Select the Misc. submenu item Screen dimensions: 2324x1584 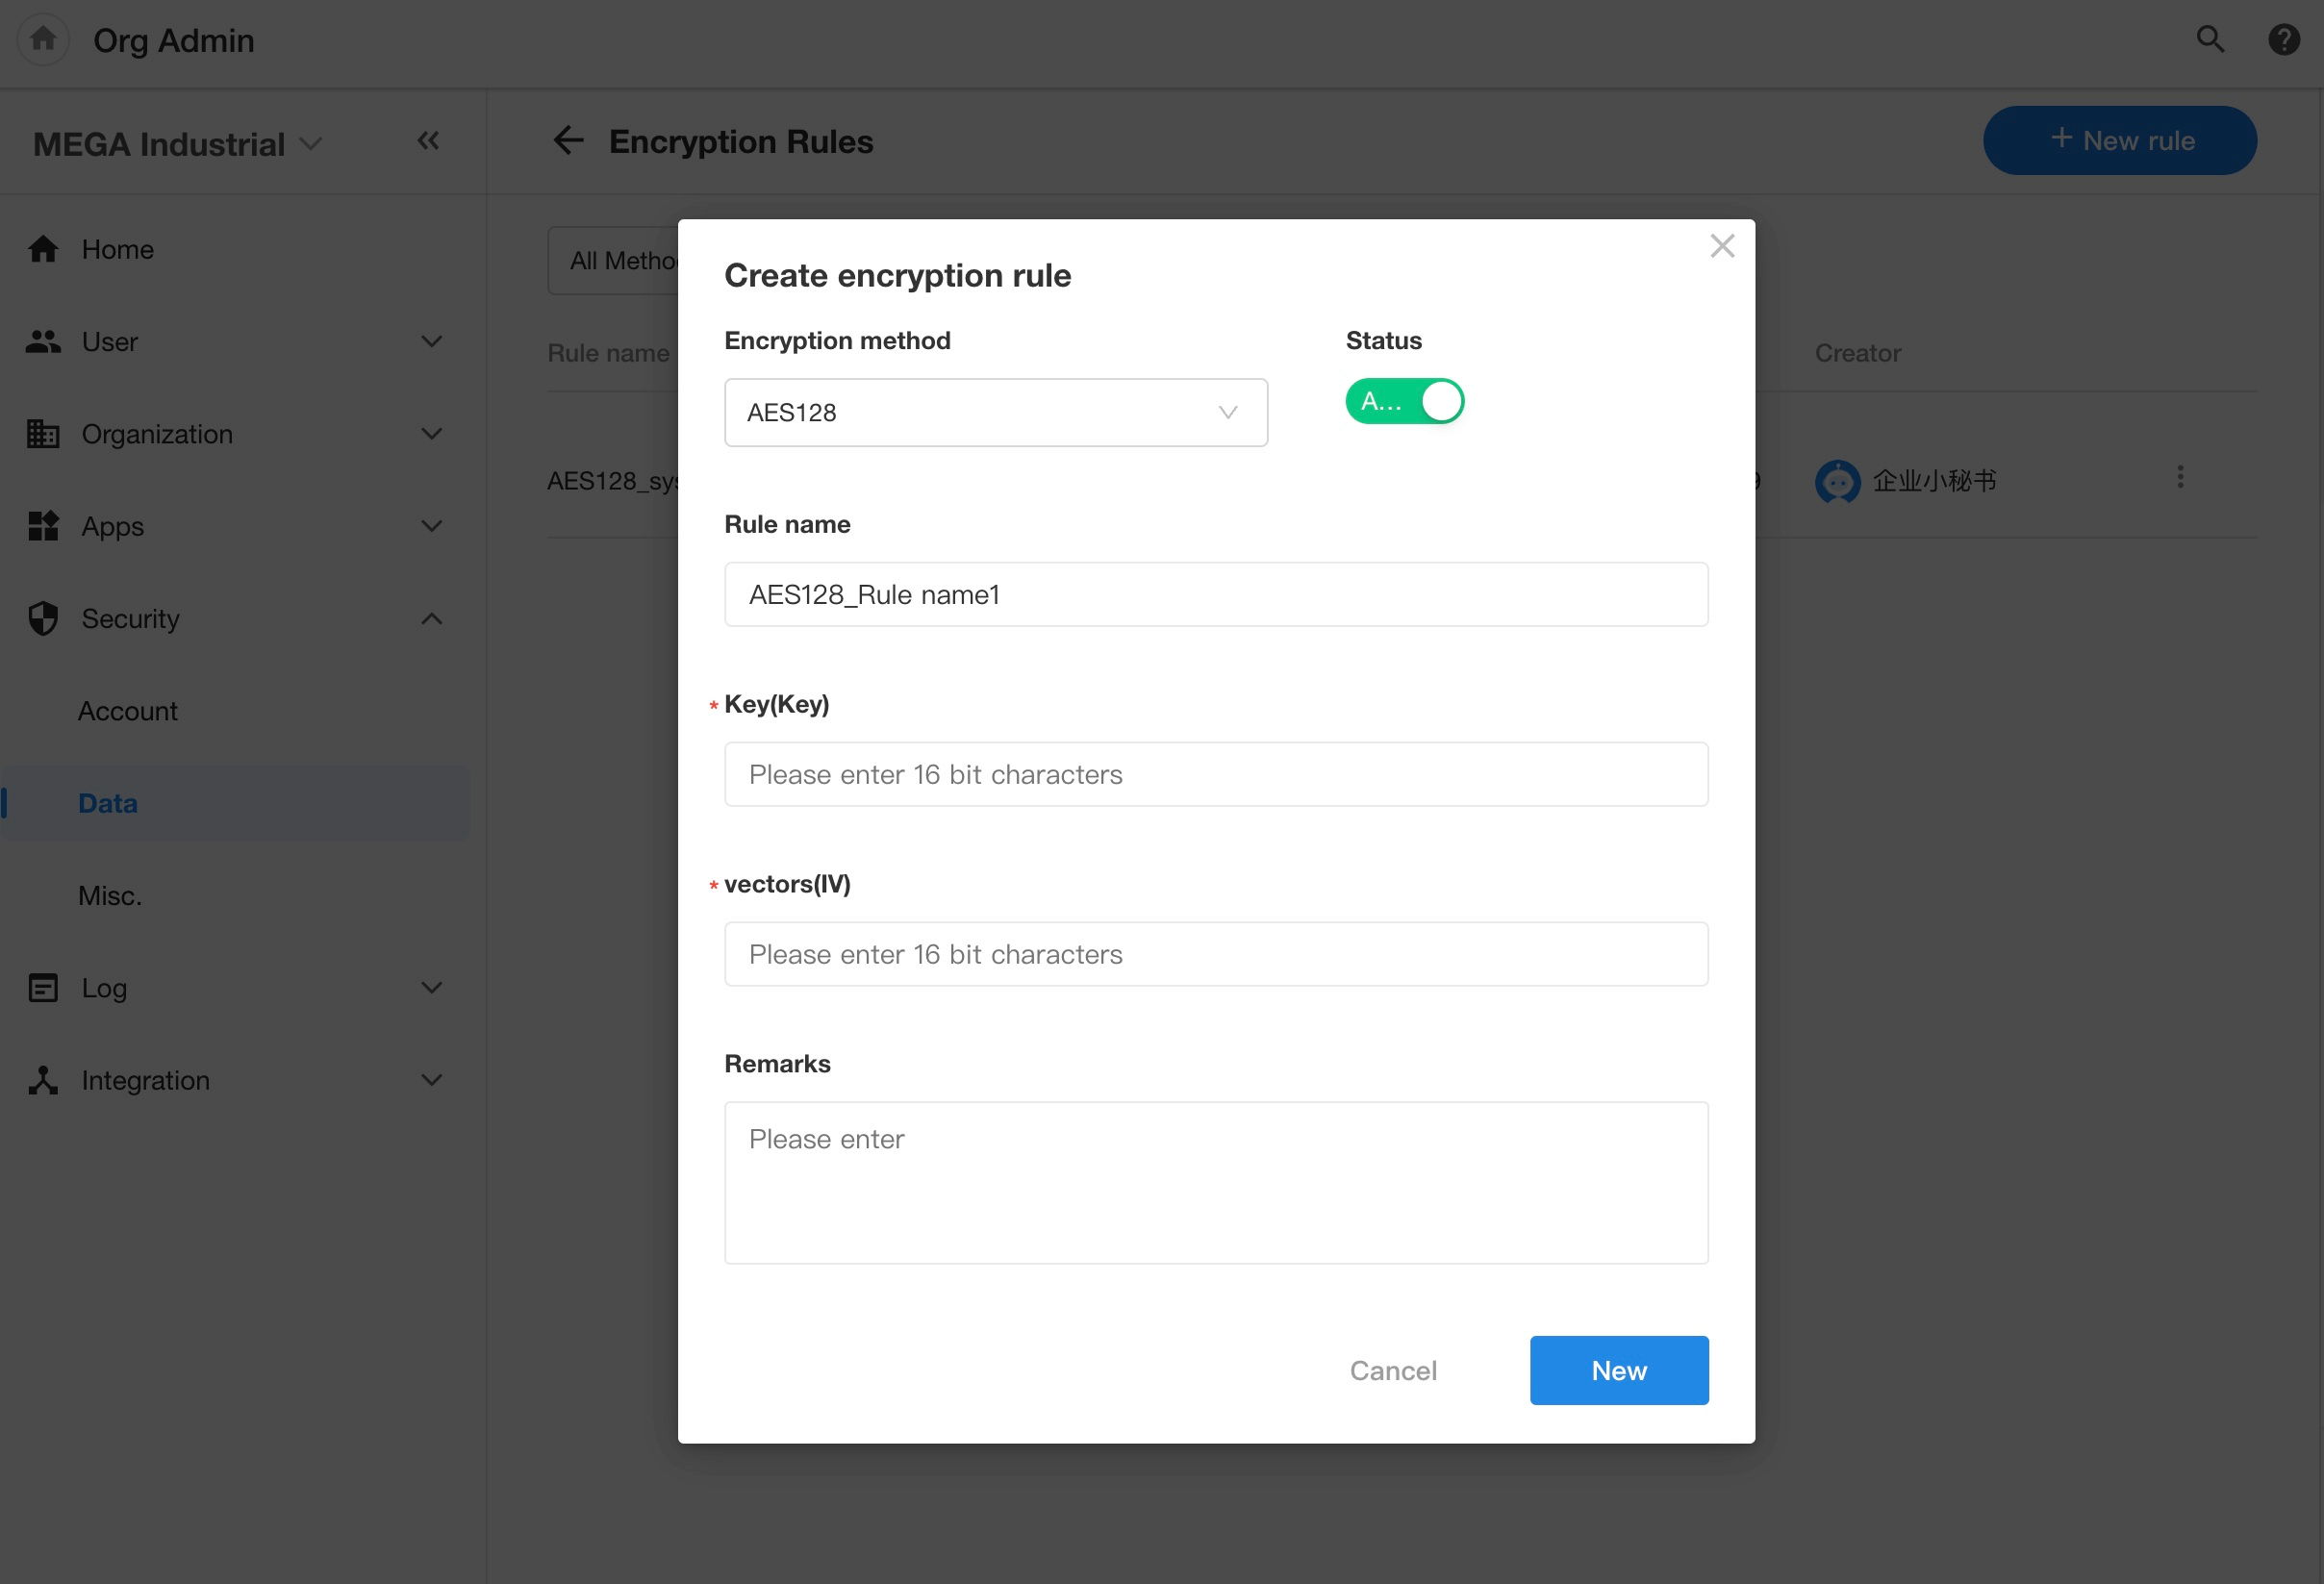pyautogui.click(x=110, y=896)
